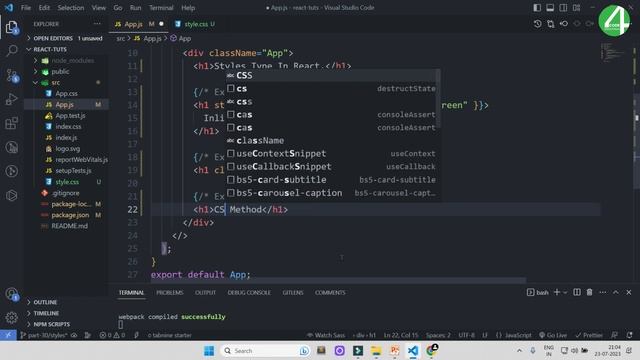Open terminal panel more actions ellipsis

602,292
